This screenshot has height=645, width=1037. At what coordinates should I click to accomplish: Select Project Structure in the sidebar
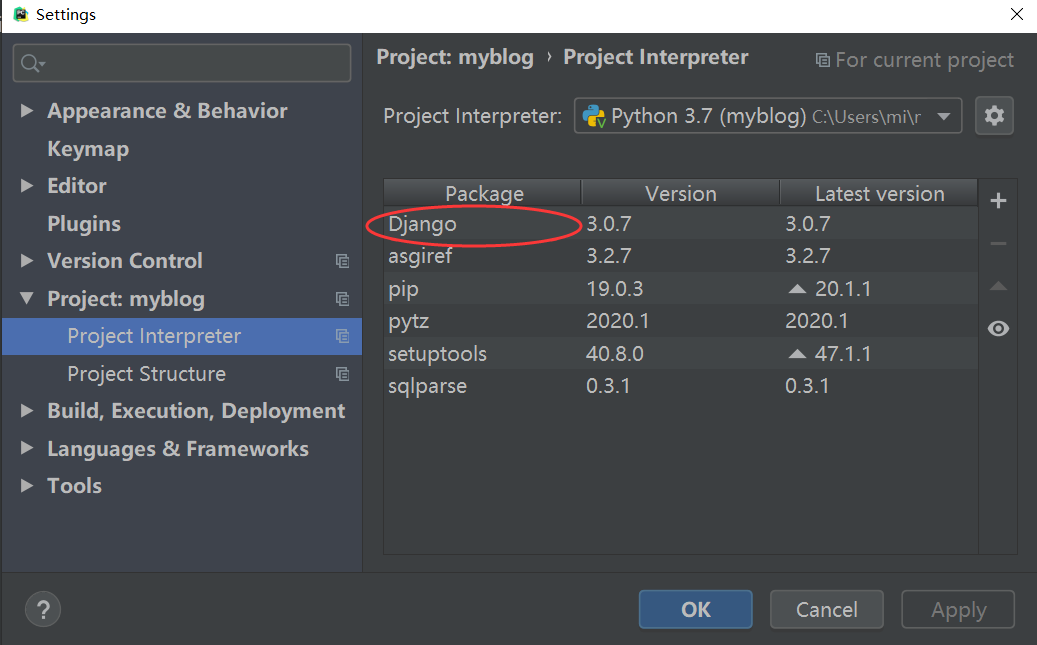click(x=146, y=374)
